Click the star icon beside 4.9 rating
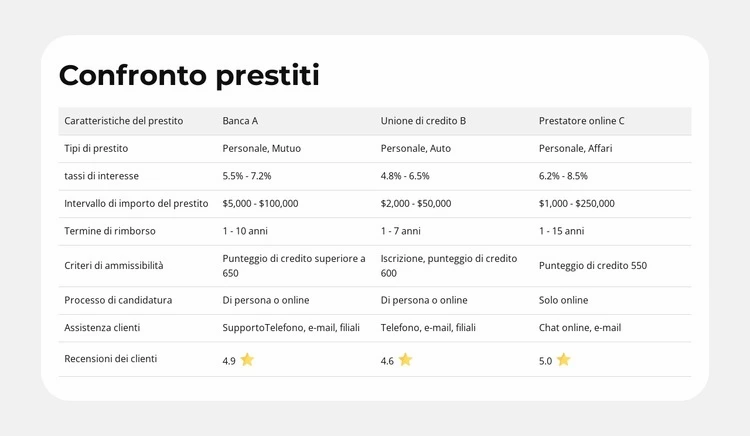 (247, 360)
